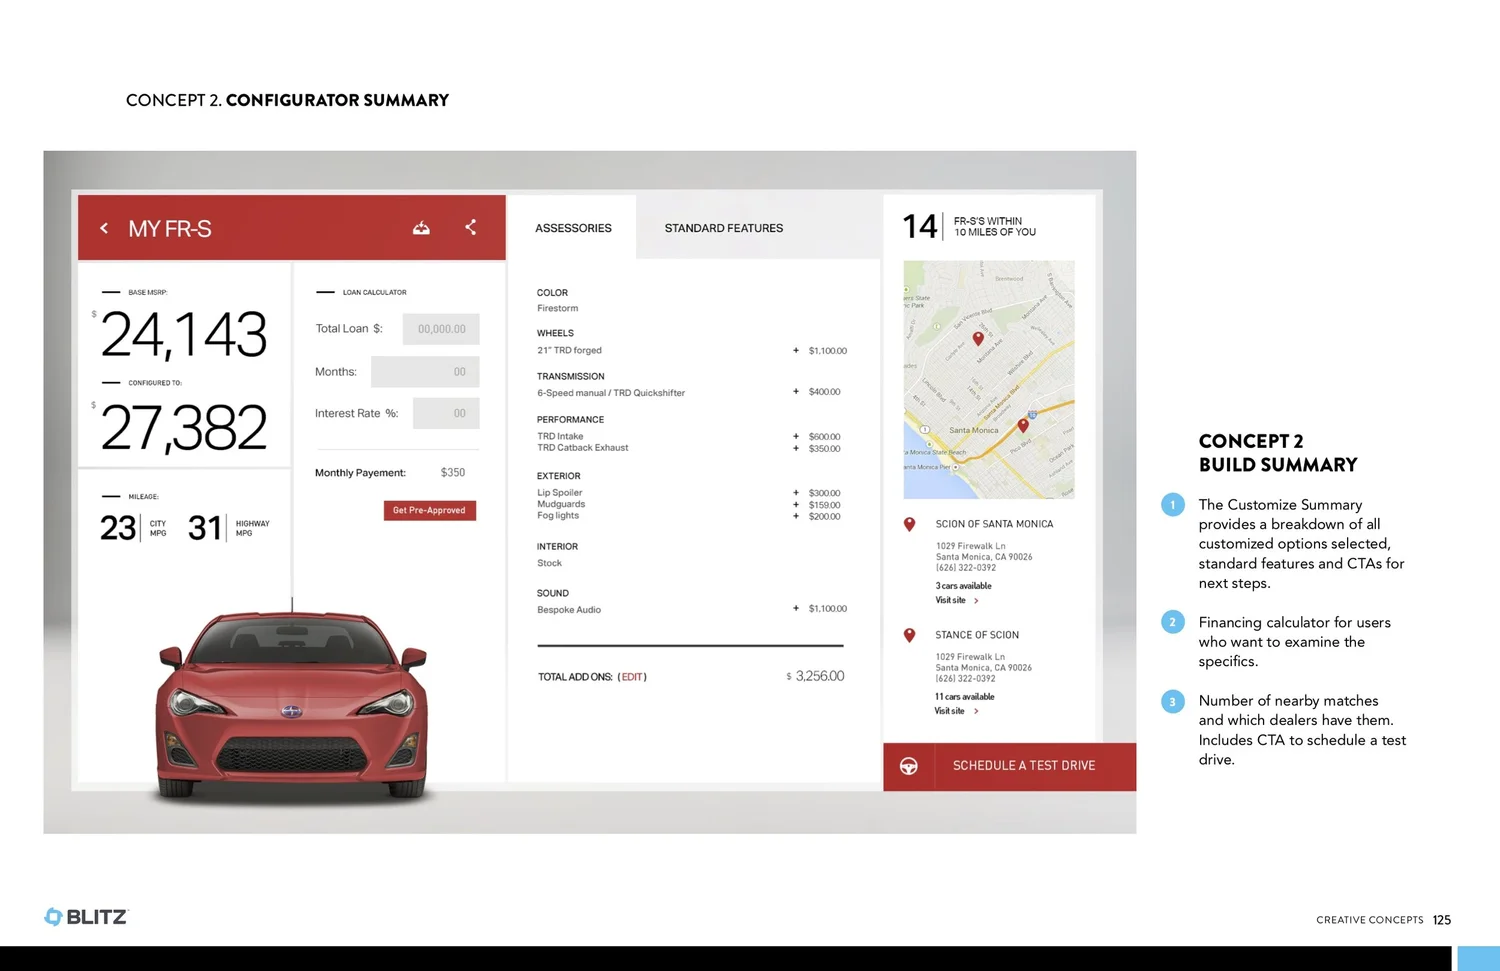
Task: Click TRD Catback Exhaust option
Action: pyautogui.click(x=583, y=448)
